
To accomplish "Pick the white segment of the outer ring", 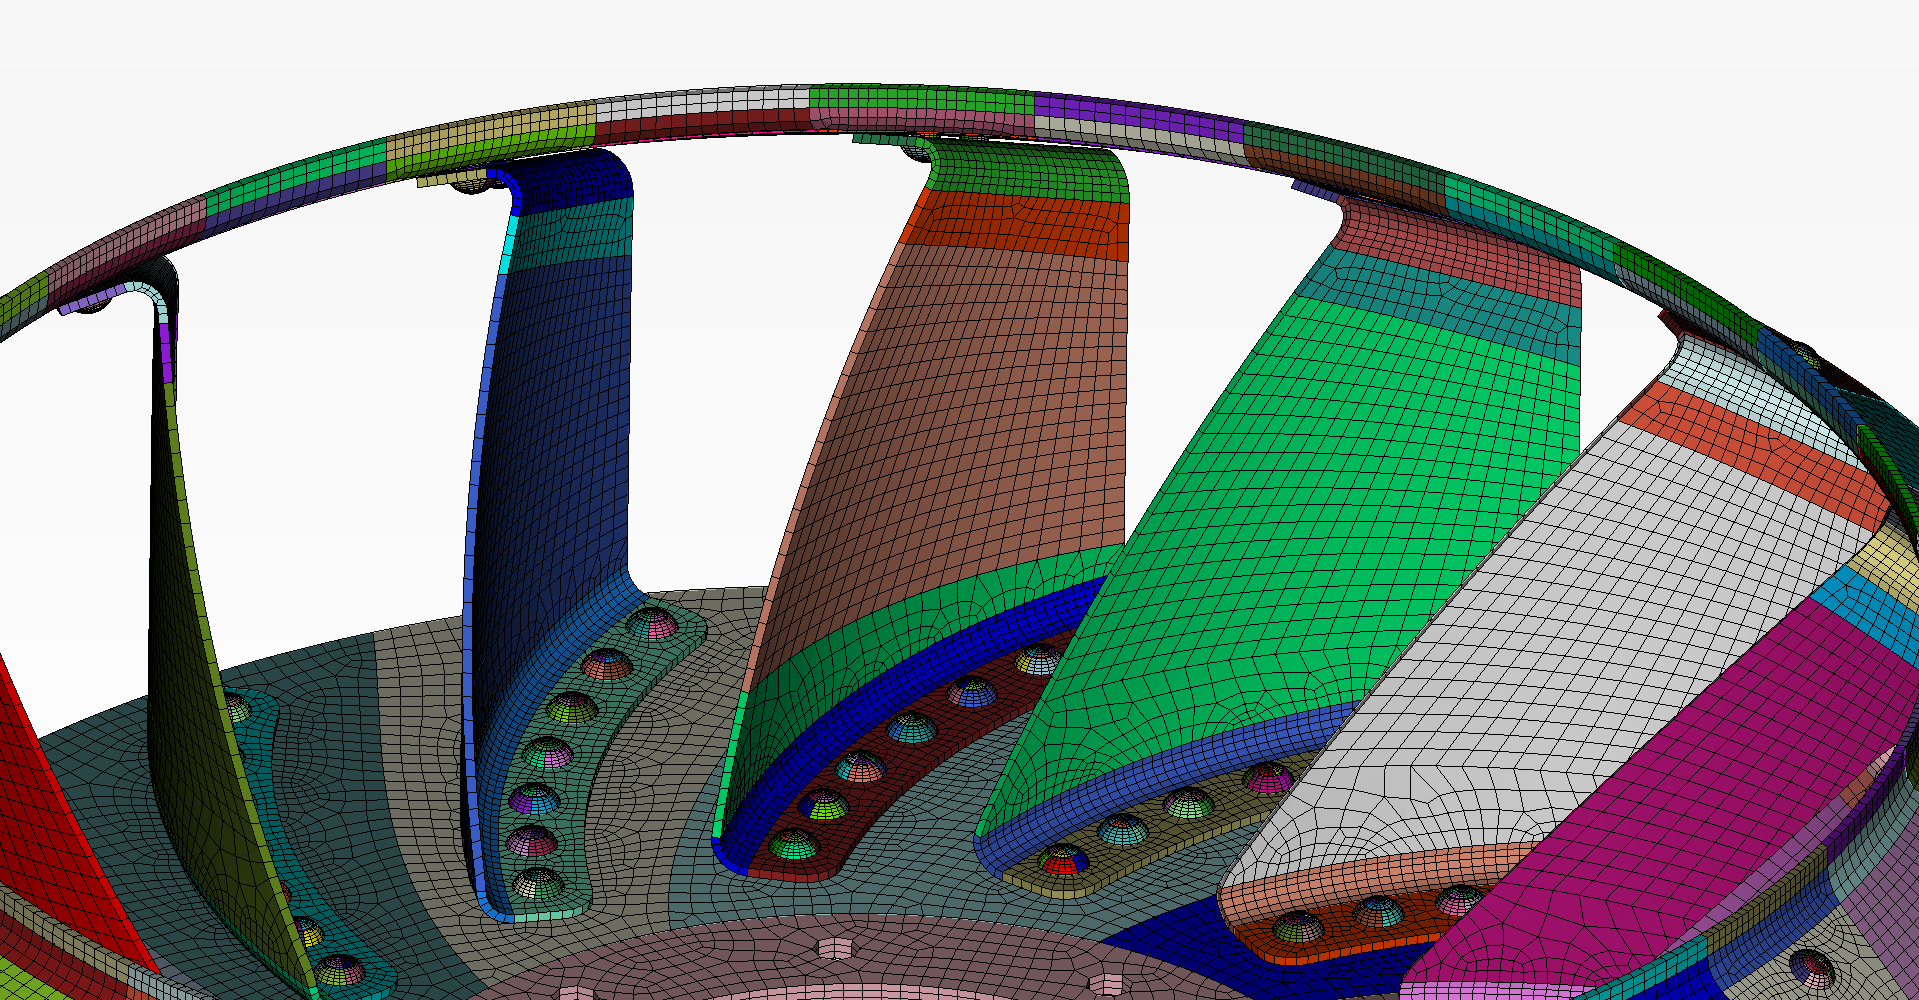I will tap(702, 105).
